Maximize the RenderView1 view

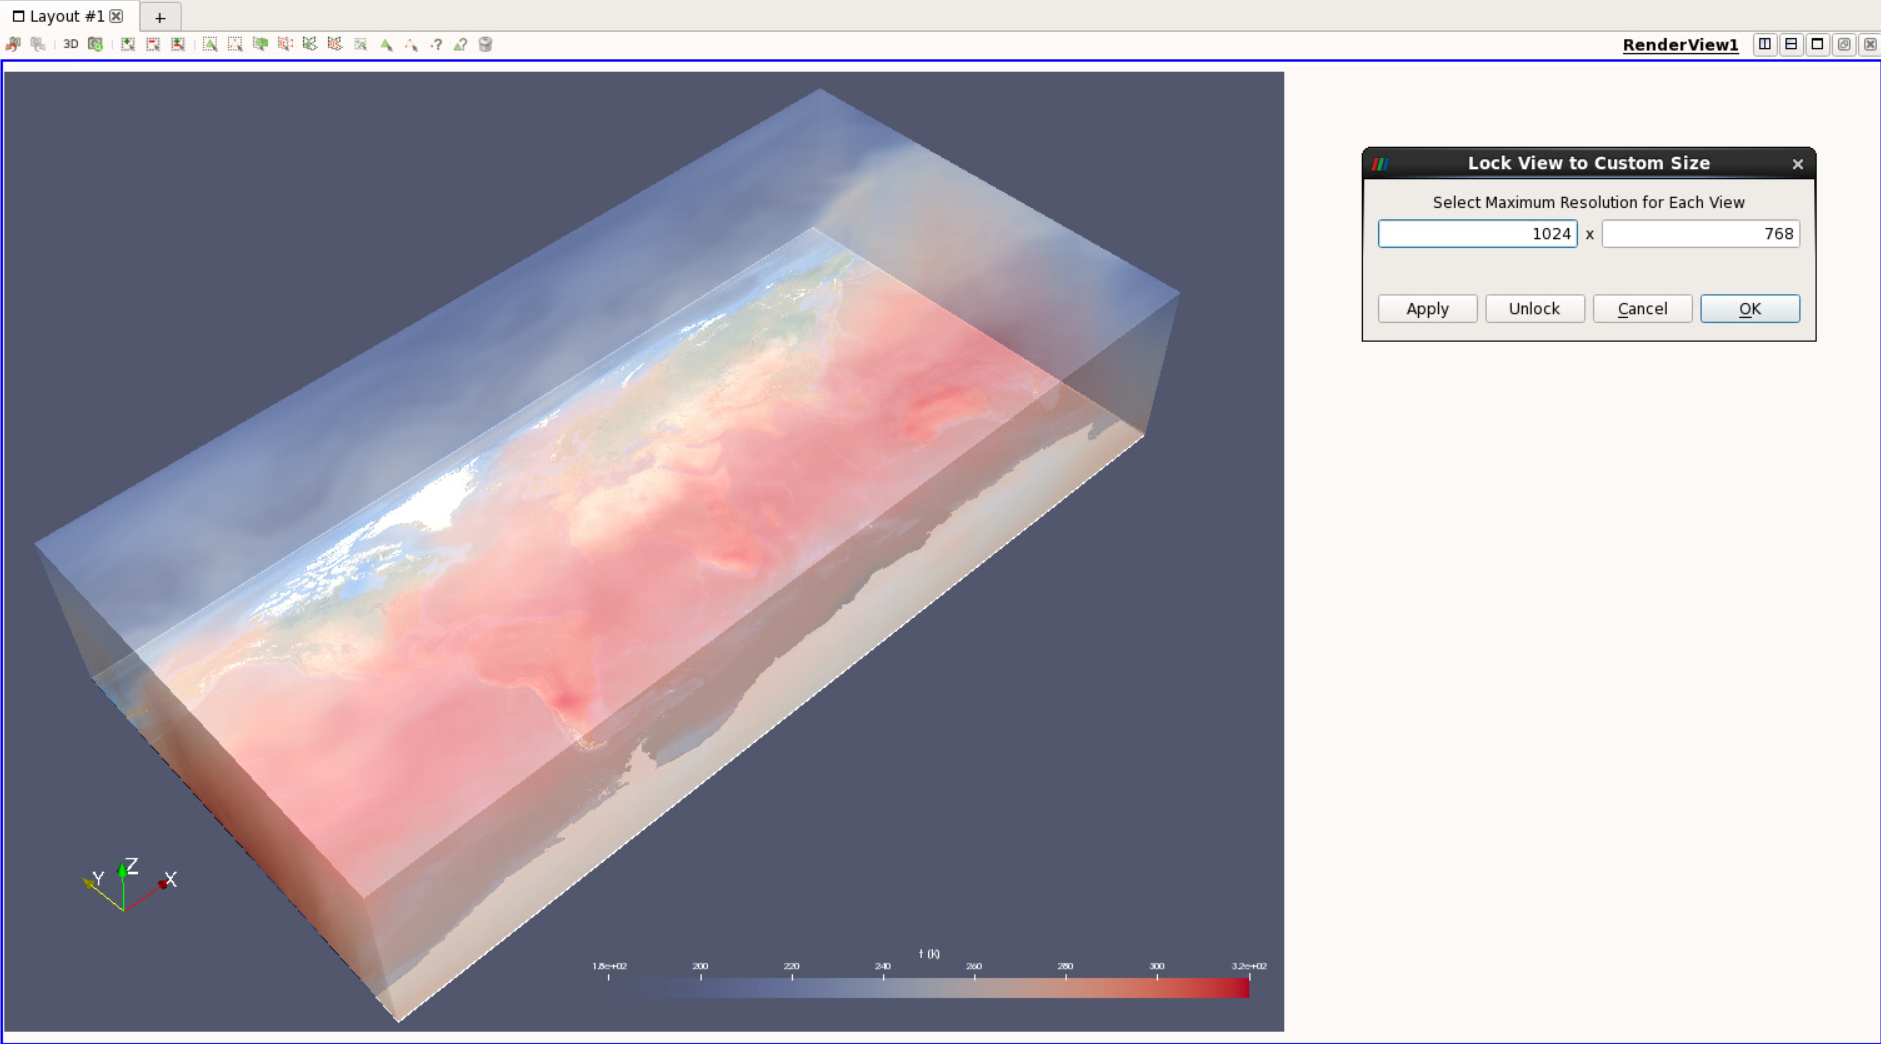pos(1818,44)
